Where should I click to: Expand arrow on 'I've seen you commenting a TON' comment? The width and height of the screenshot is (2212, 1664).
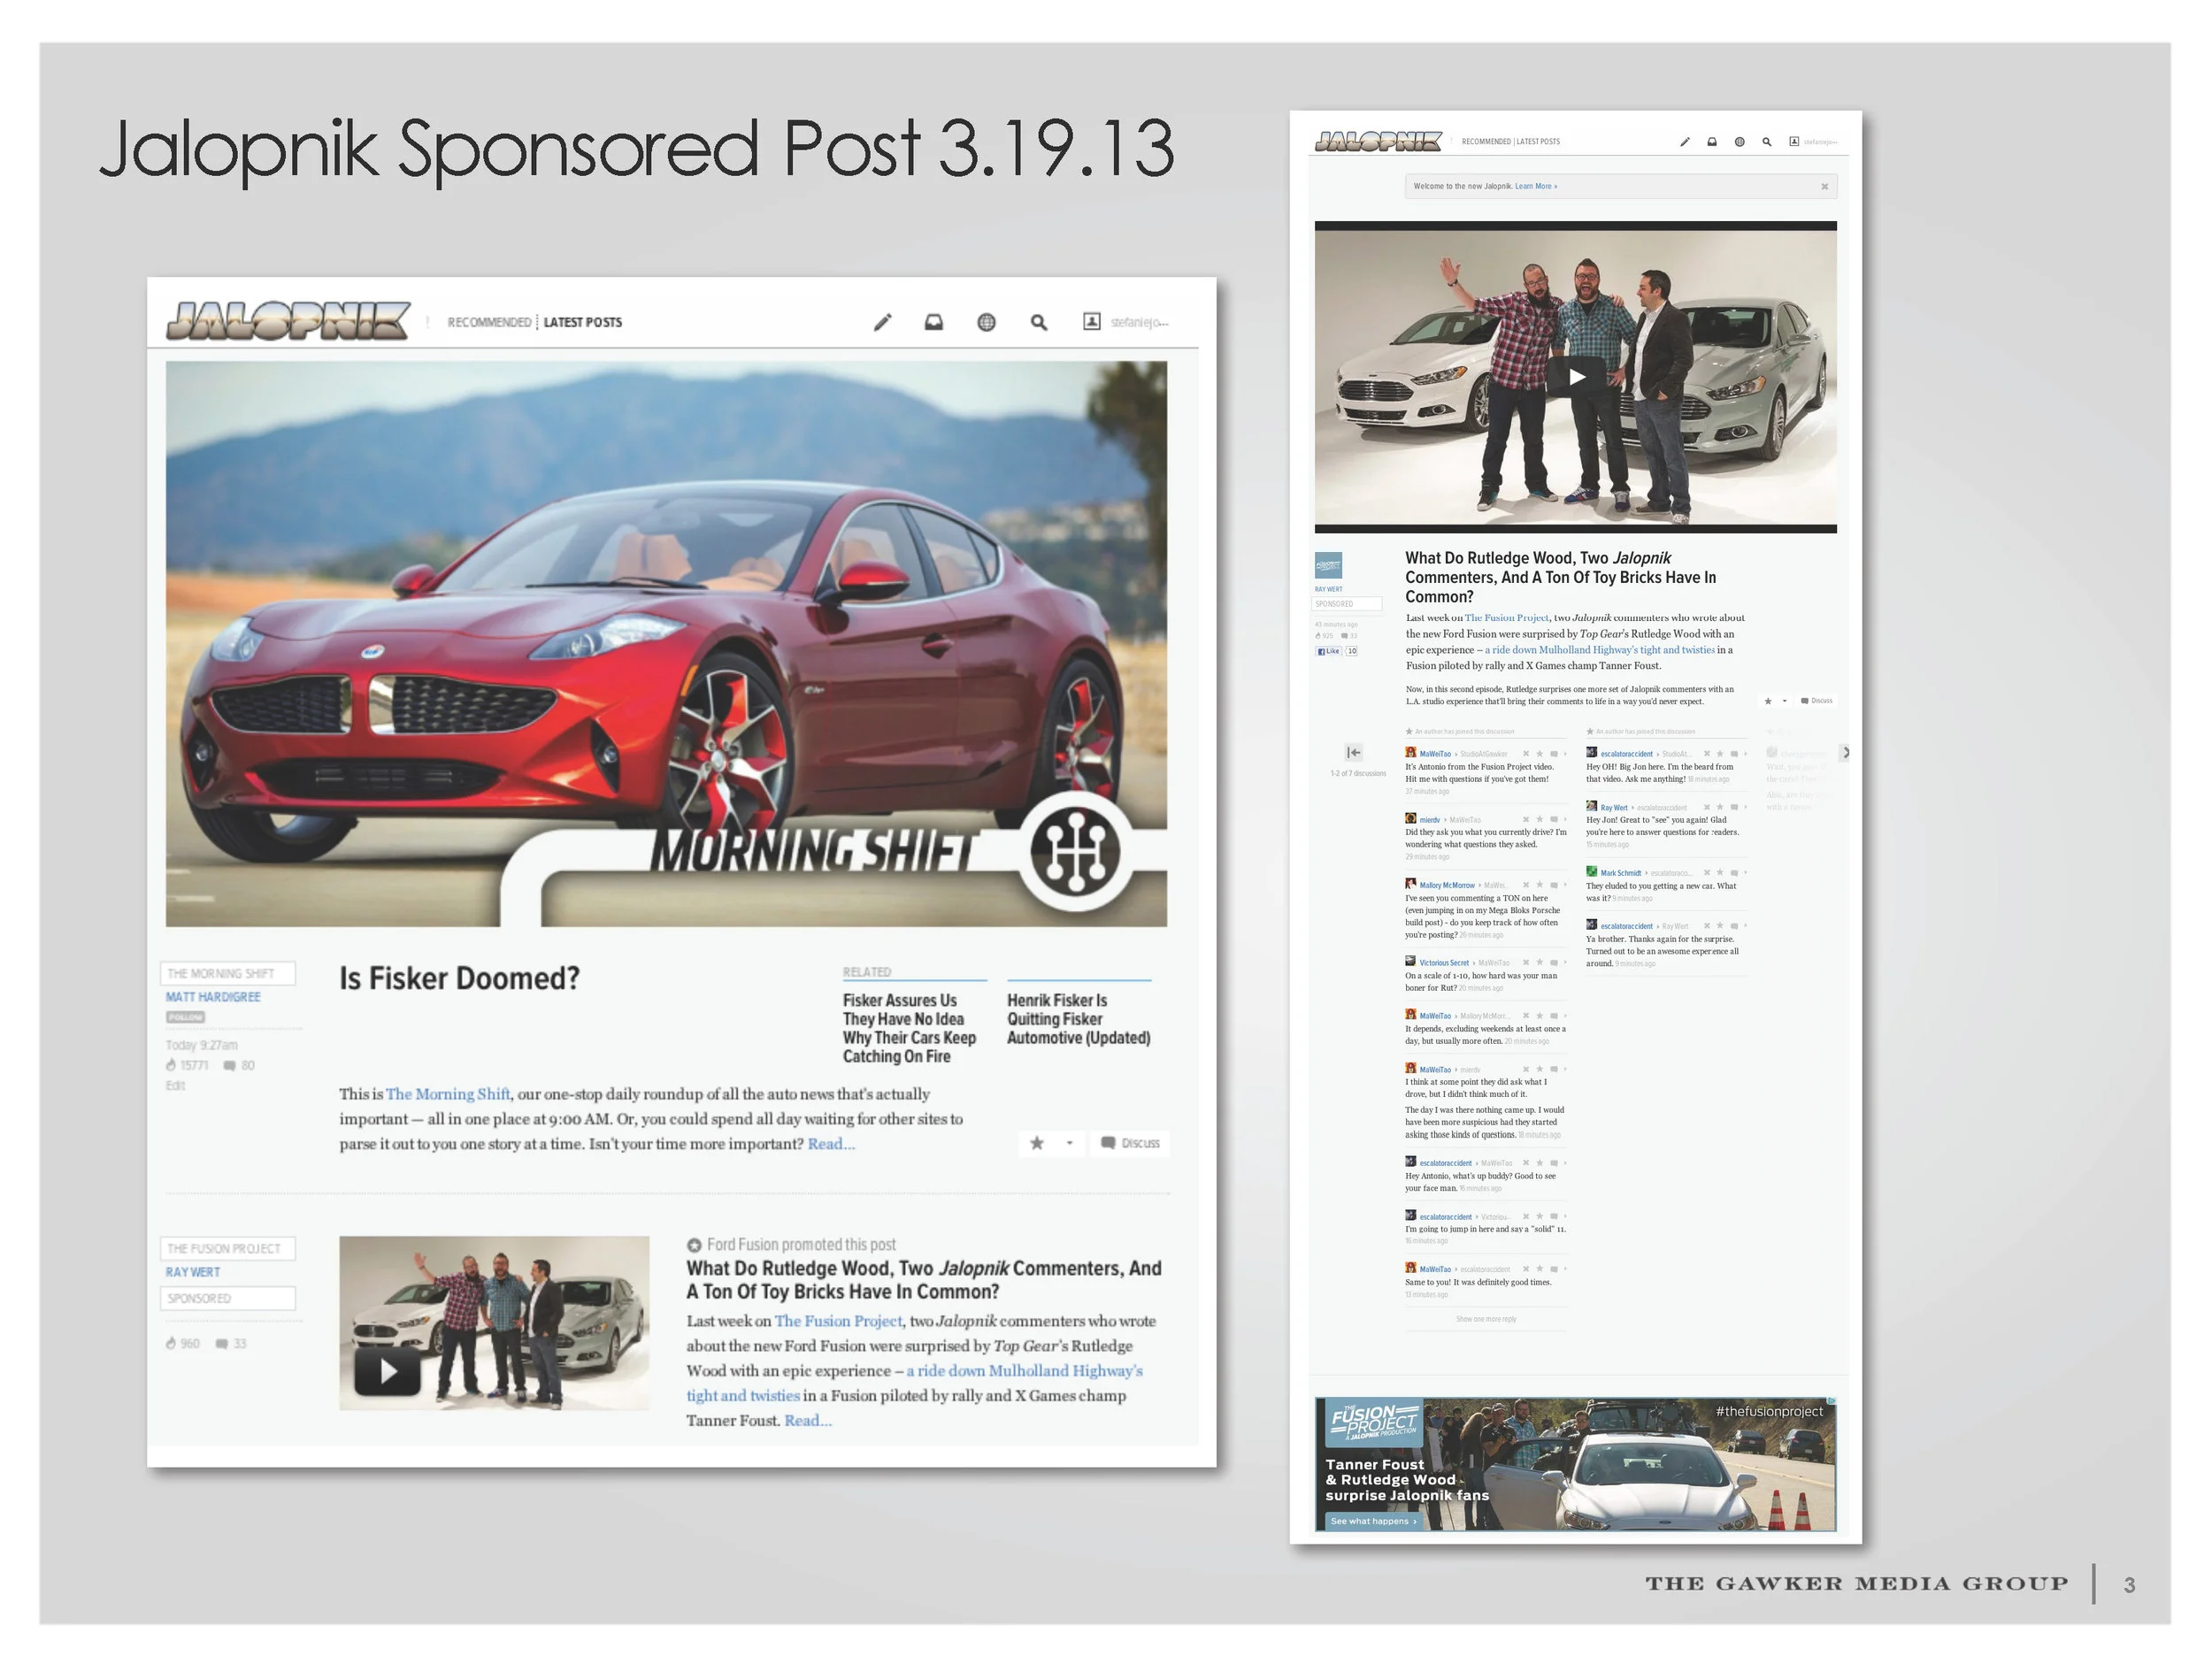point(1565,885)
